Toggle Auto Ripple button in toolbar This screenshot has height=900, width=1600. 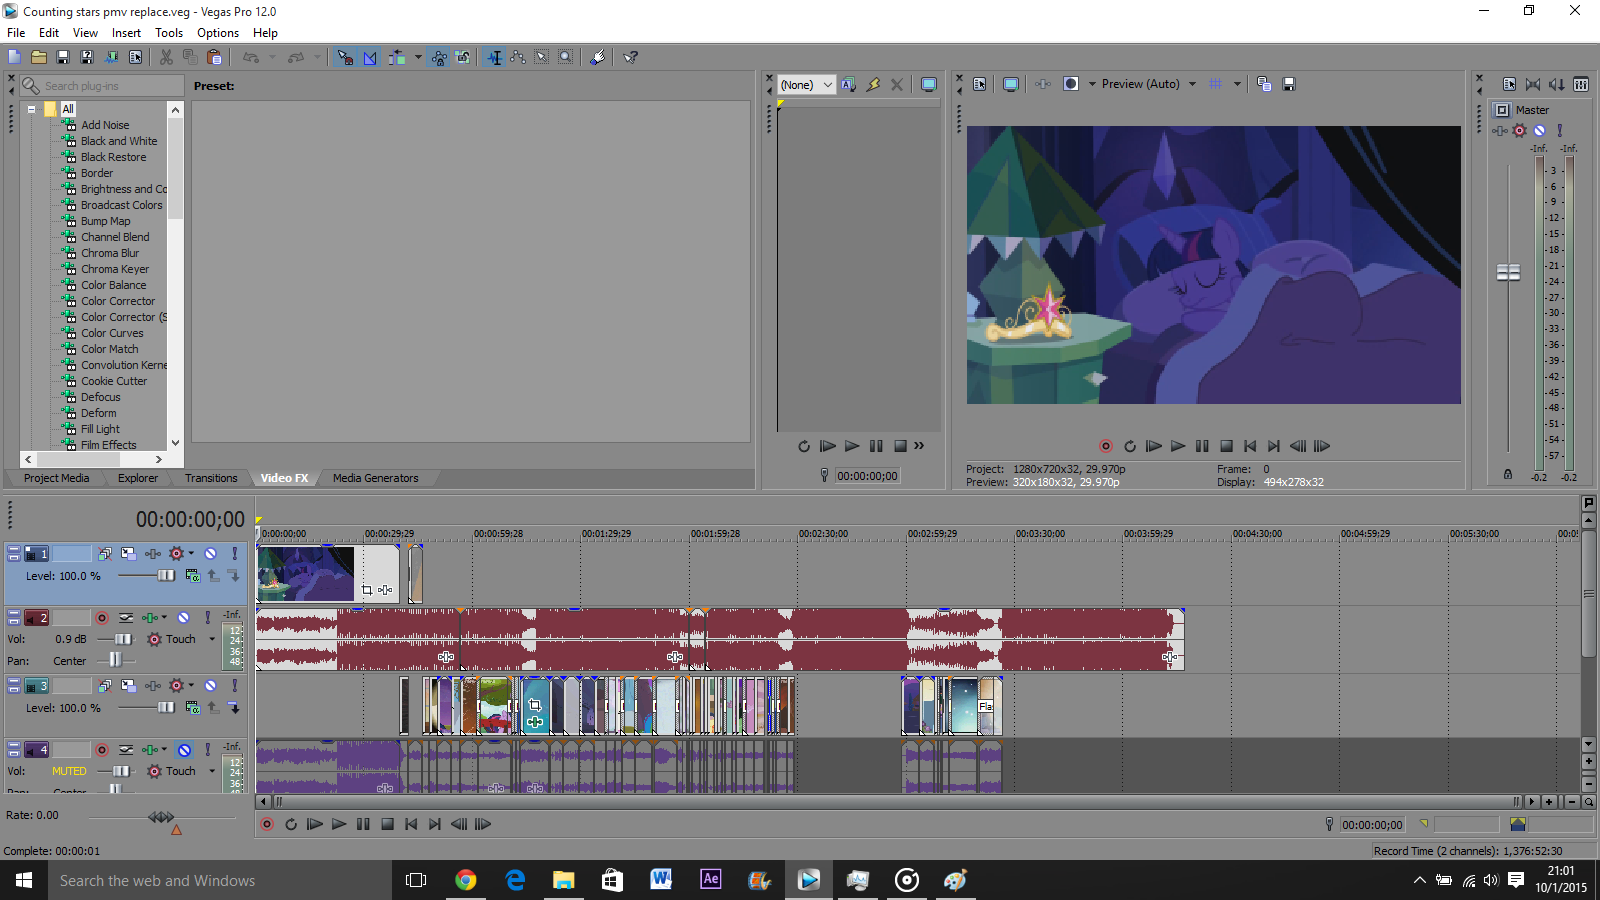click(x=397, y=57)
